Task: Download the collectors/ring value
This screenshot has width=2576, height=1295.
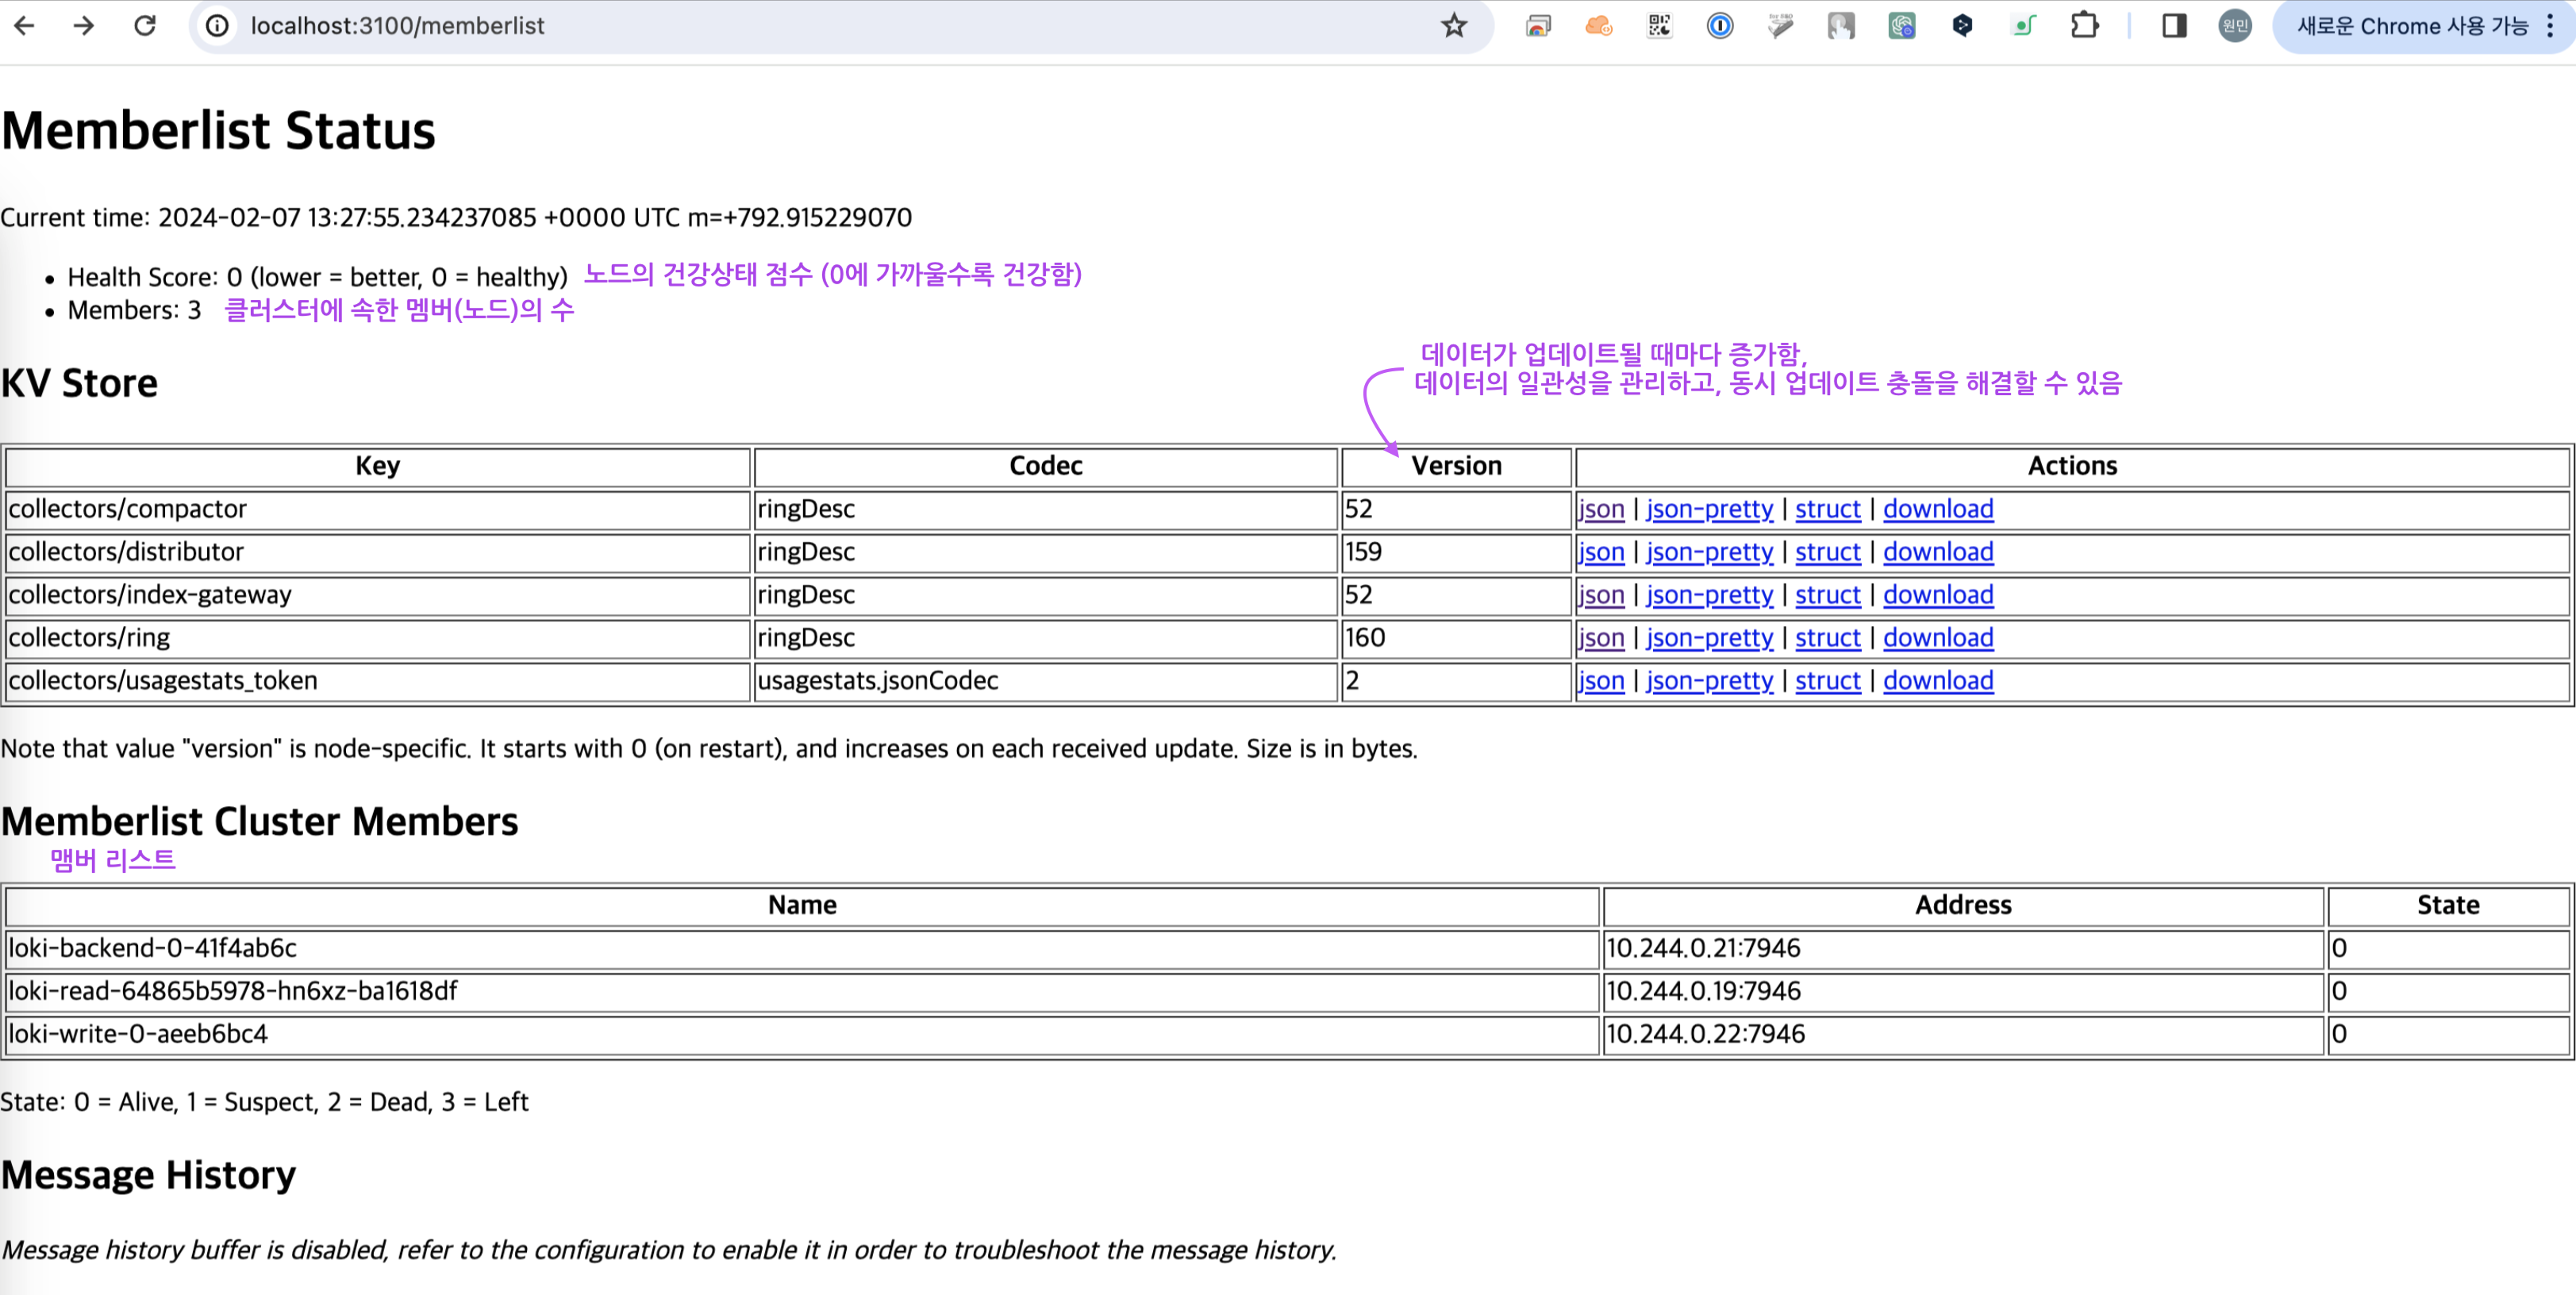Action: pos(1937,638)
